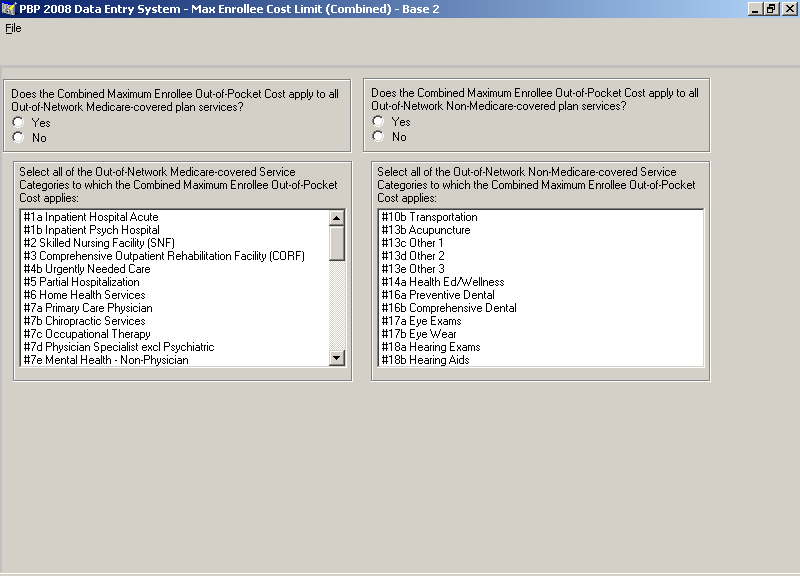
Task: Select #4b Urgently Needed Care
Action: click(176, 269)
